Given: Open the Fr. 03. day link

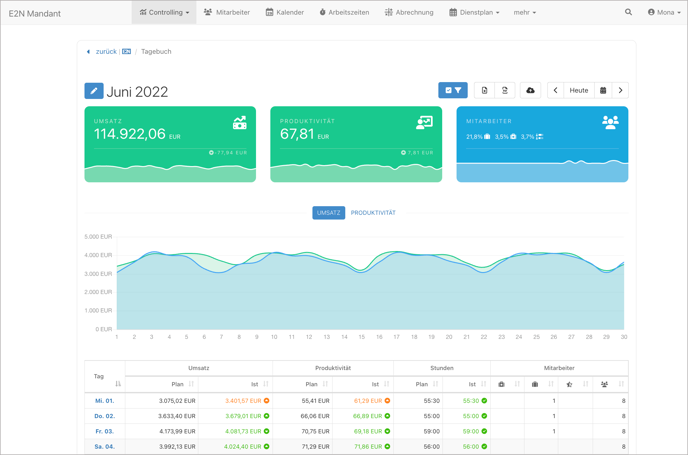Looking at the screenshot, I should click(104, 431).
